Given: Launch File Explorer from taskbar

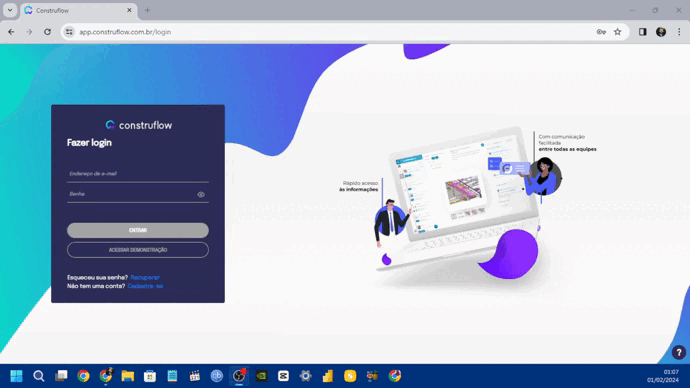Looking at the screenshot, I should click(128, 376).
